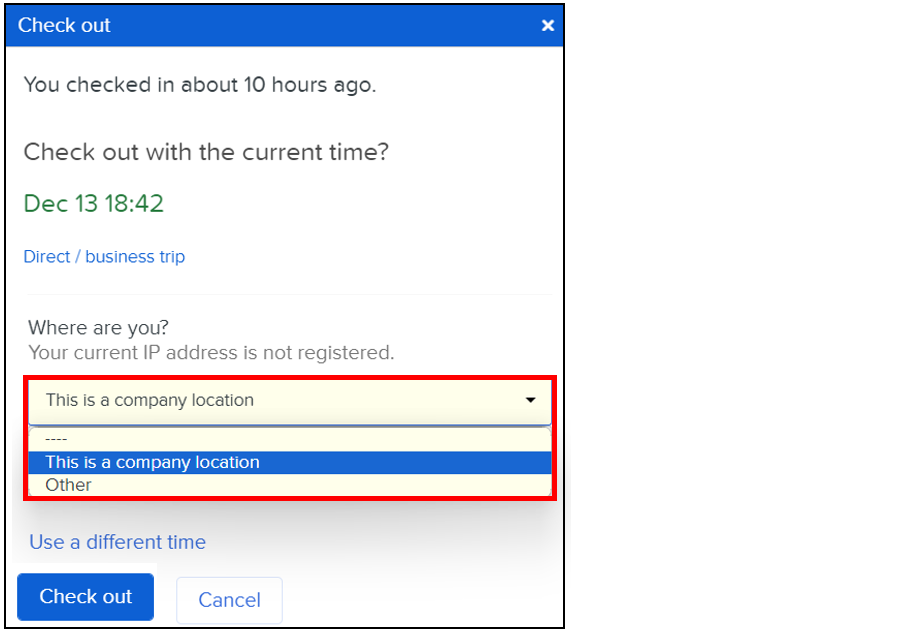Click the 'Where are you?' label
909x630 pixels.
click(98, 328)
